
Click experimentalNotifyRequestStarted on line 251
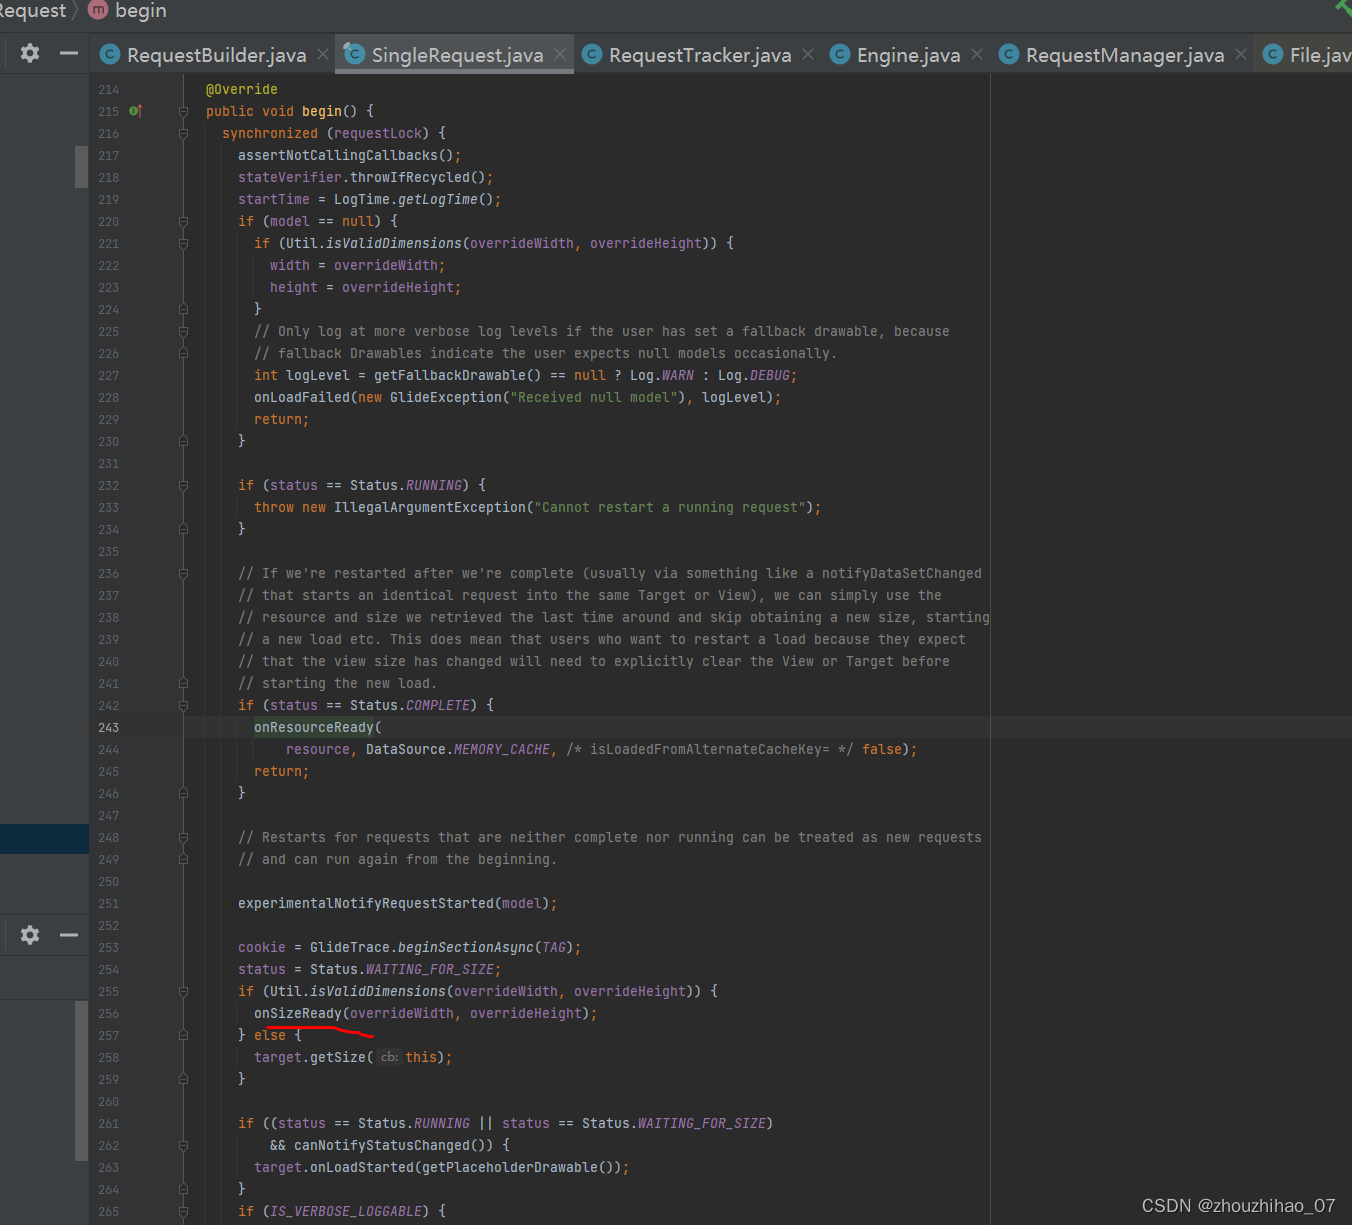click(366, 903)
